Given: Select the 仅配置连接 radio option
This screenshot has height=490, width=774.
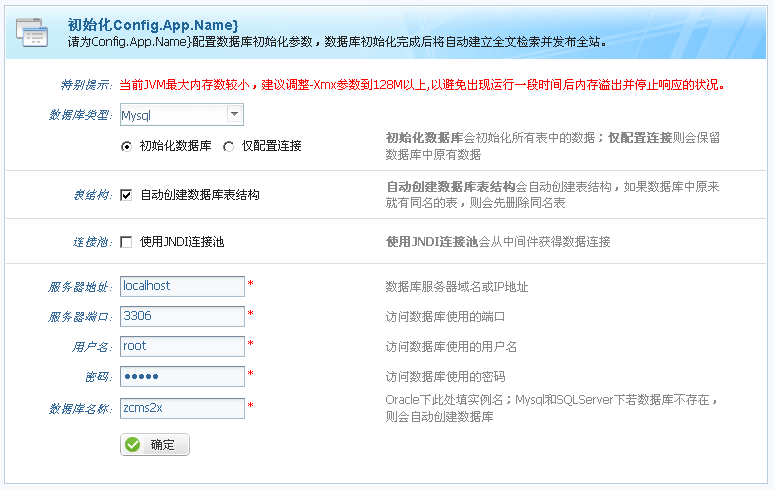Looking at the screenshot, I should [x=229, y=146].
